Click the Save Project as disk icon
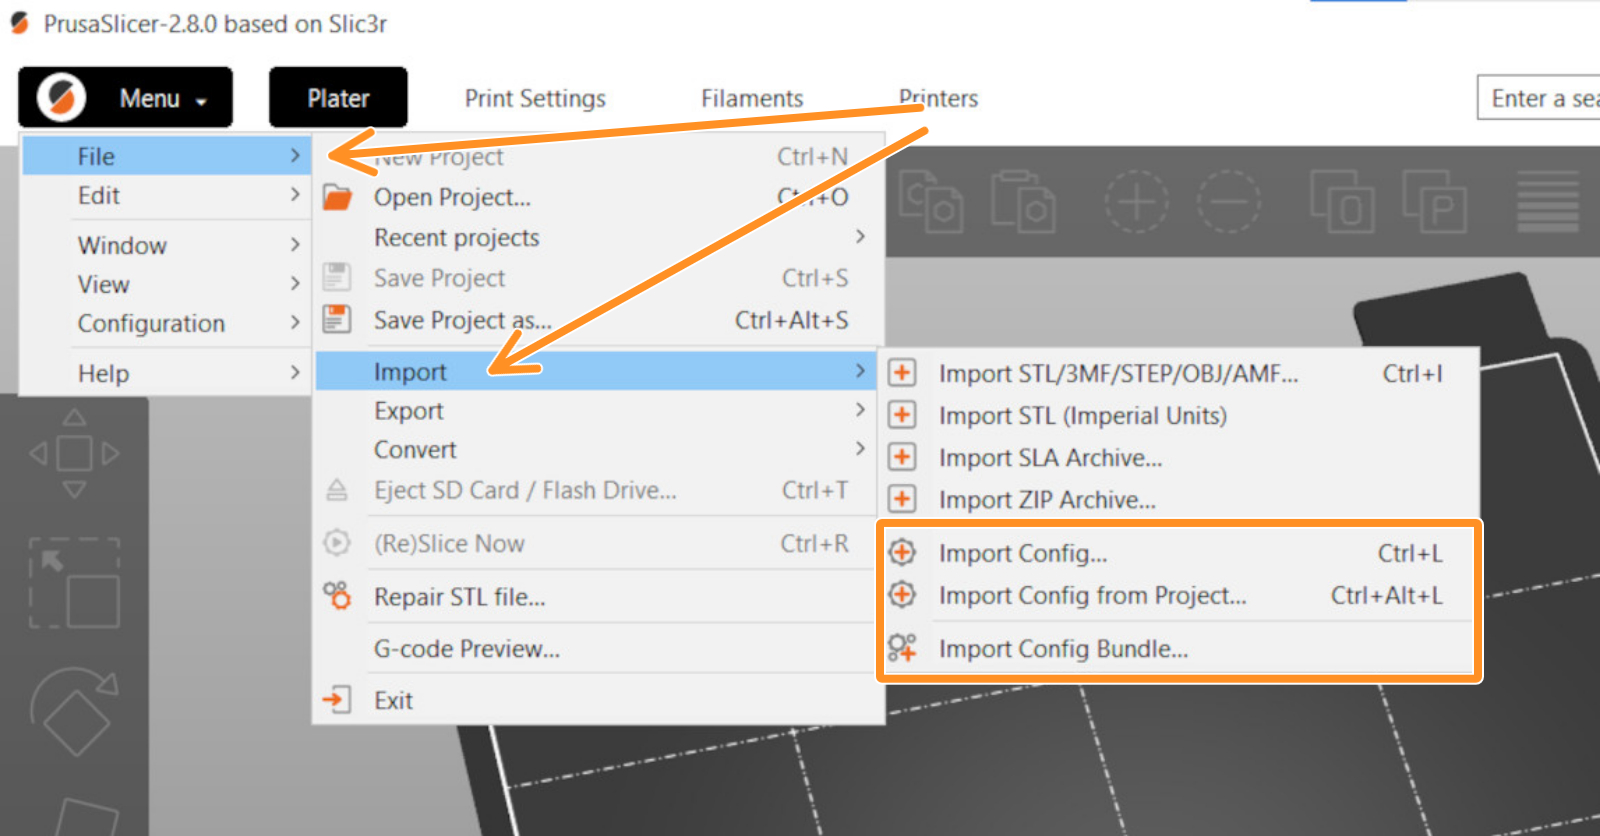The width and height of the screenshot is (1600, 836). [337, 319]
